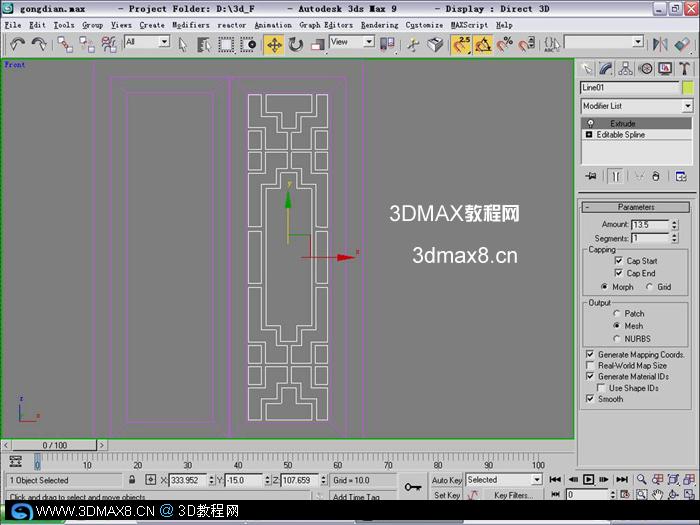The width and height of the screenshot is (700, 525).
Task: Open the Create command panel tab
Action: (x=587, y=68)
